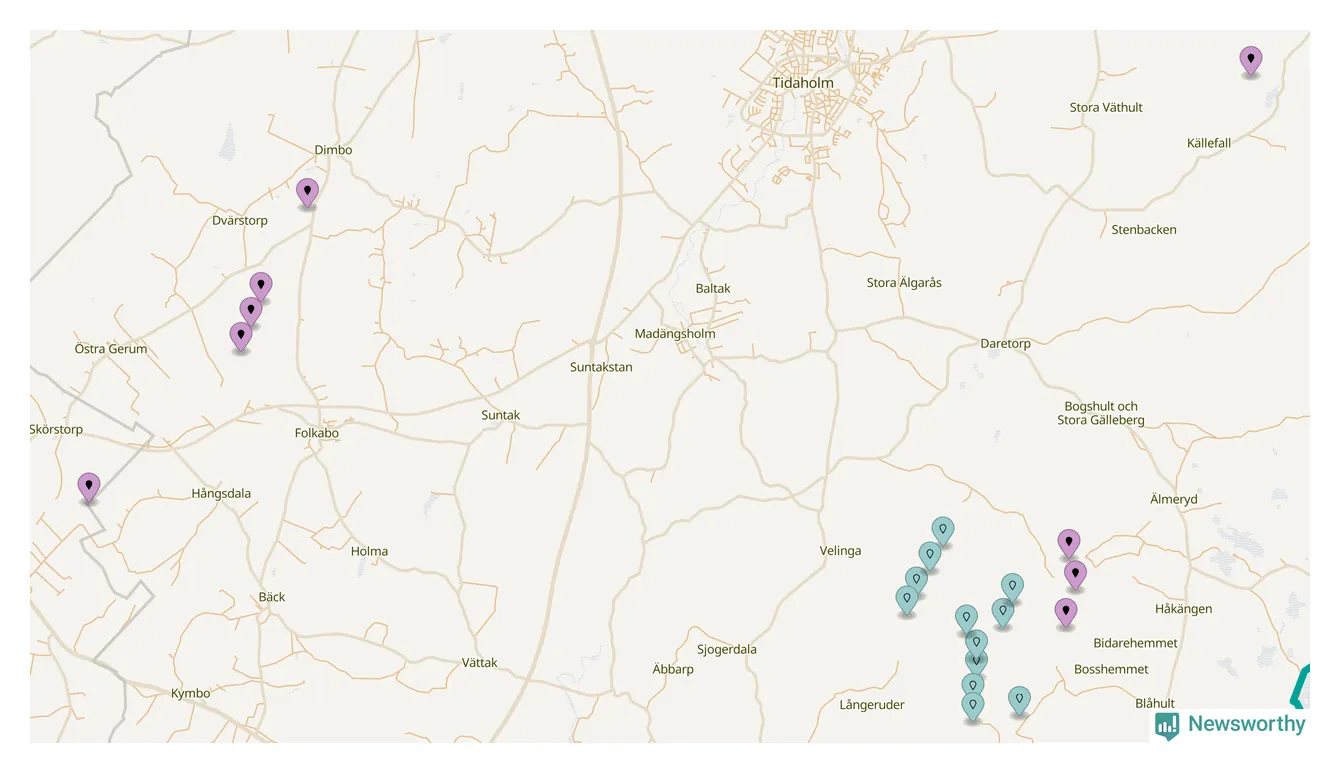Click the Holma place name

click(x=370, y=552)
